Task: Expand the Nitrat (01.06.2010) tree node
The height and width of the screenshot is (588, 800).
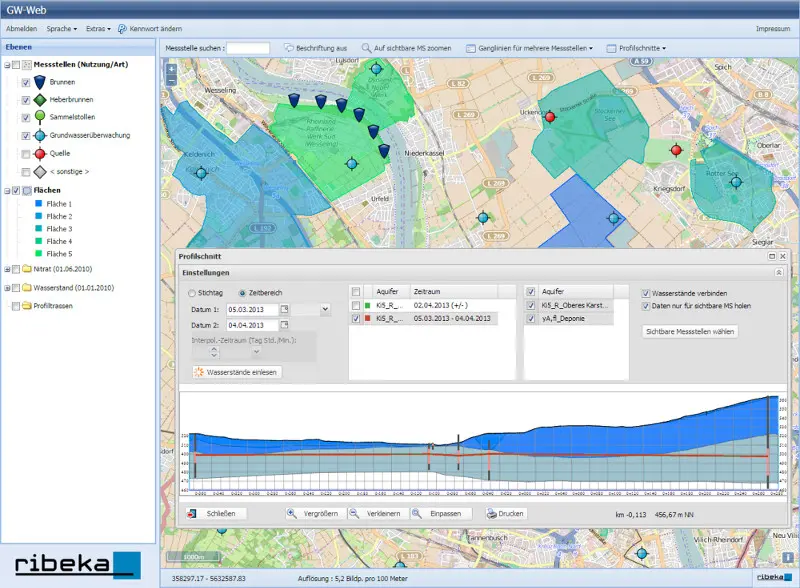Action: click(7, 269)
